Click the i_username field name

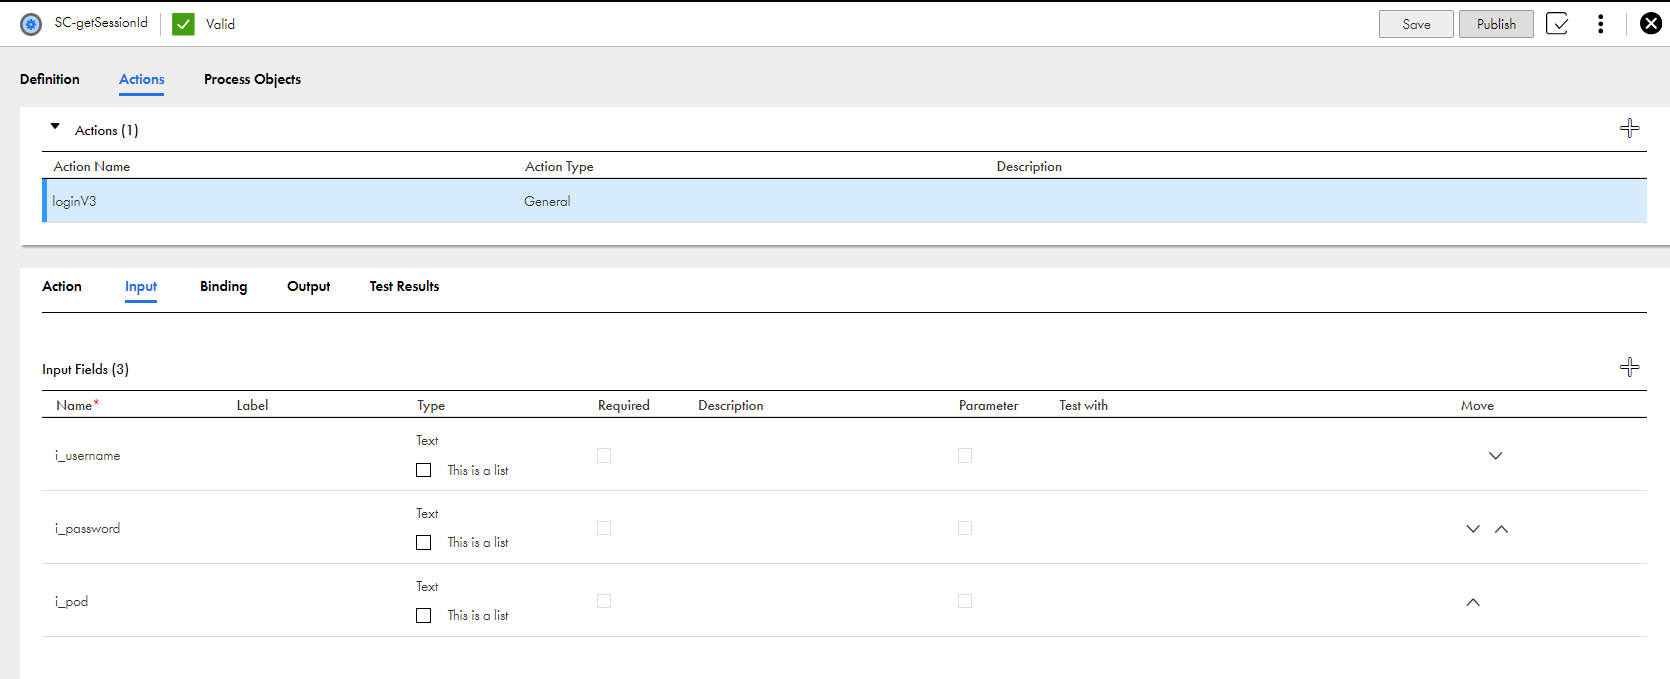88,455
